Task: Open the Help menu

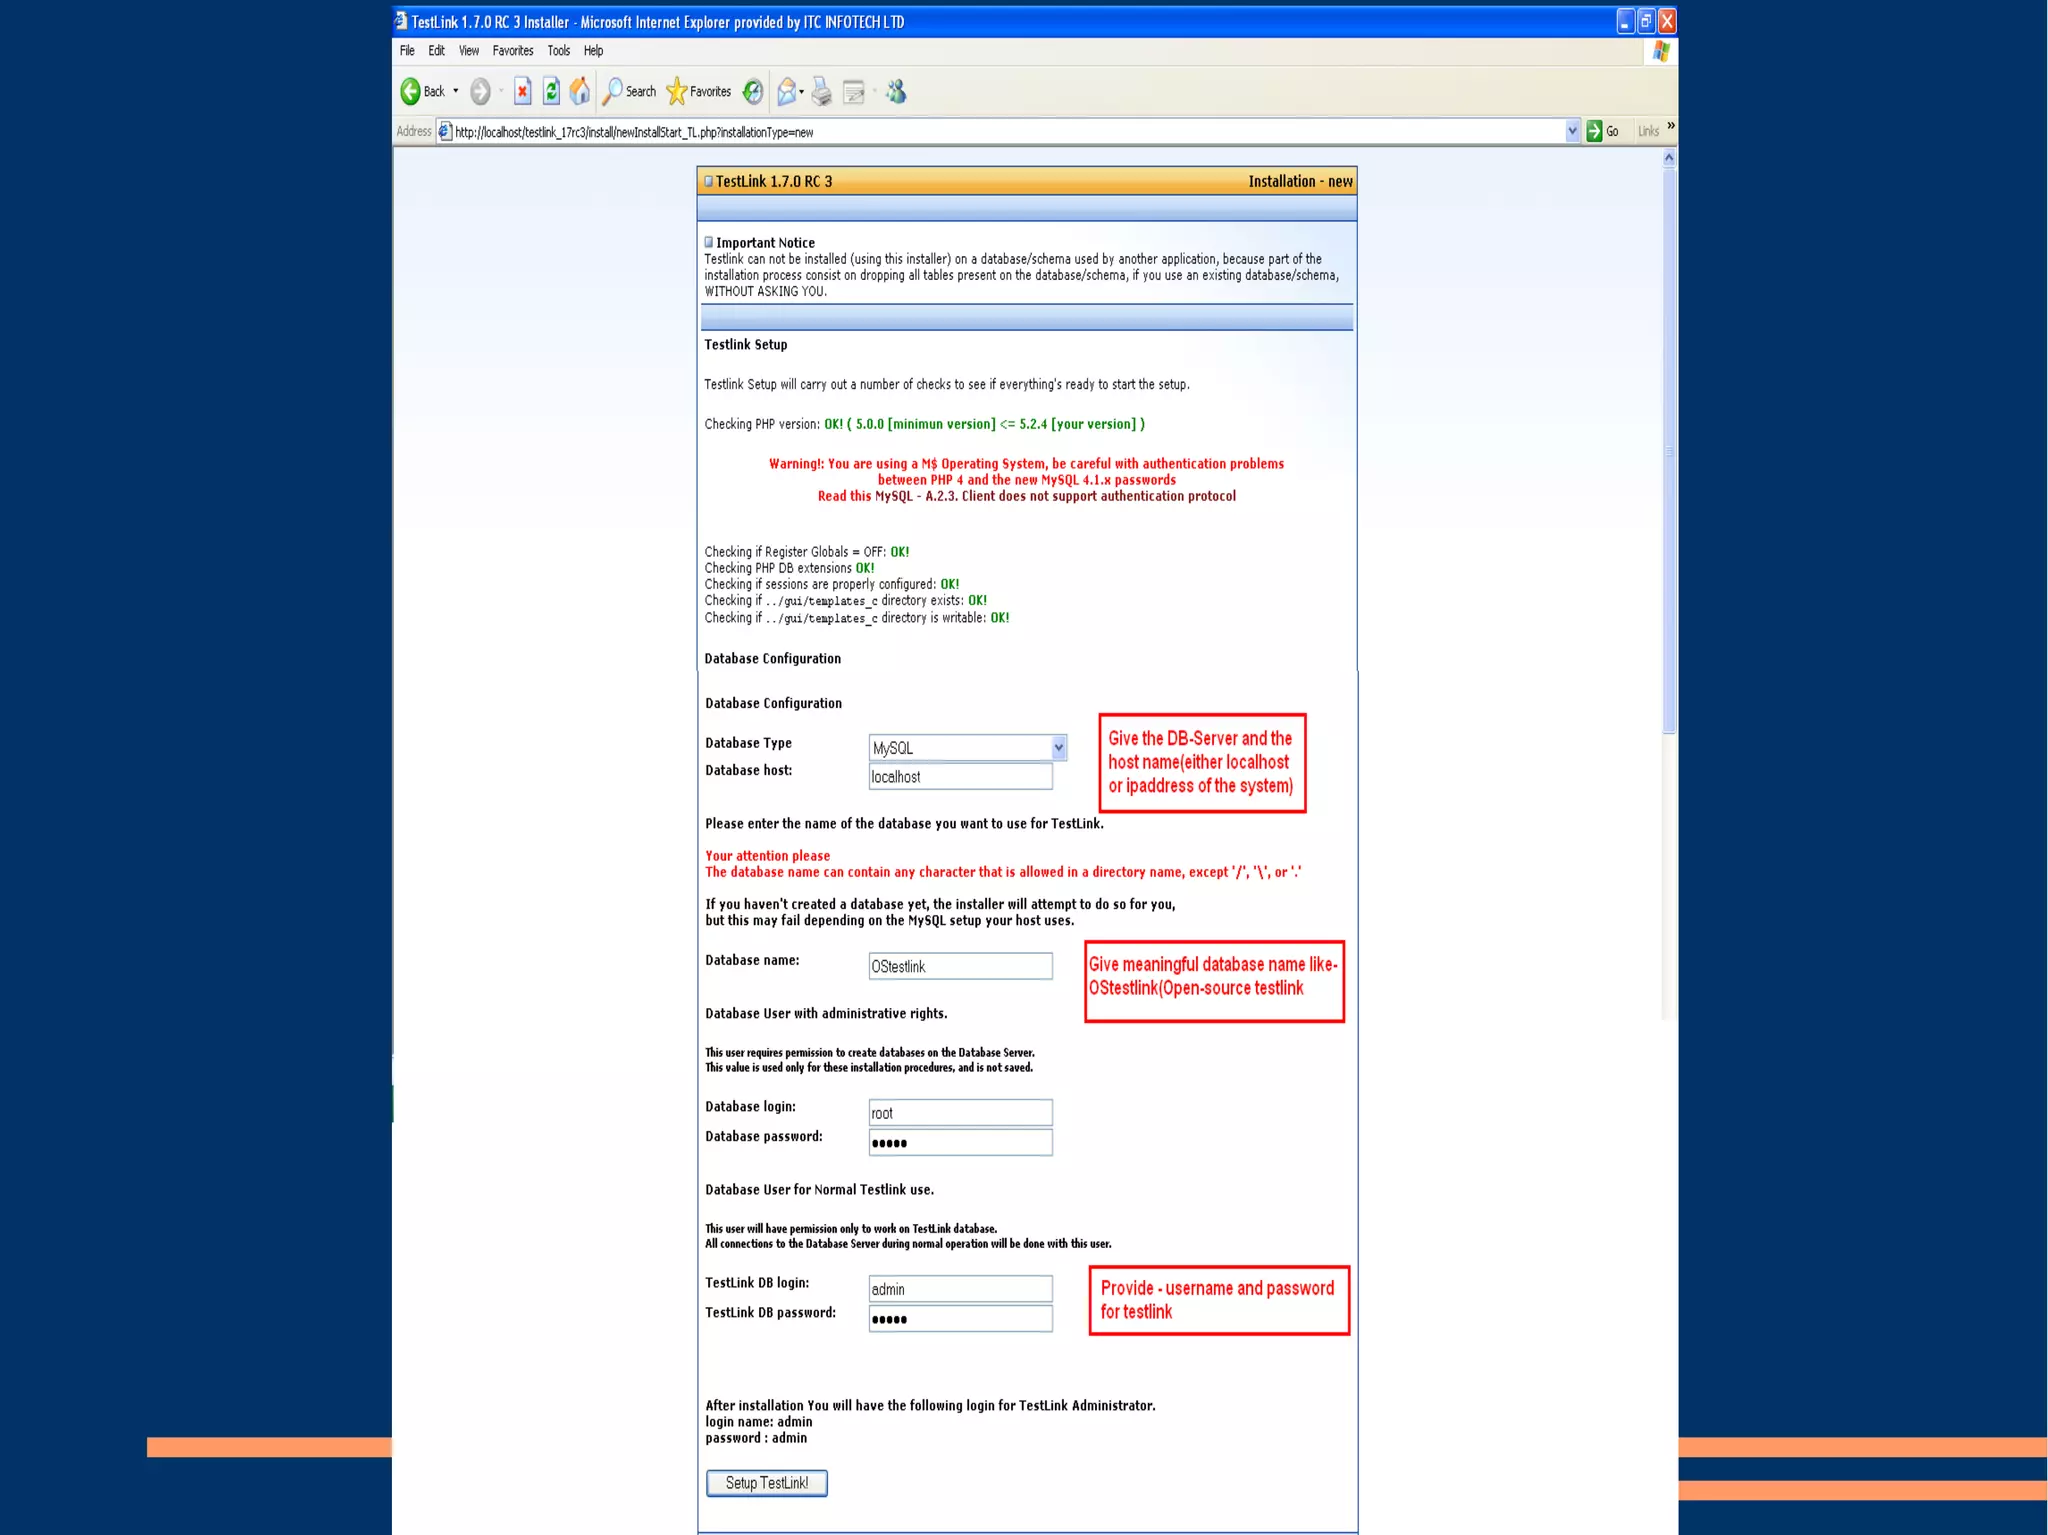Action: pyautogui.click(x=594, y=51)
